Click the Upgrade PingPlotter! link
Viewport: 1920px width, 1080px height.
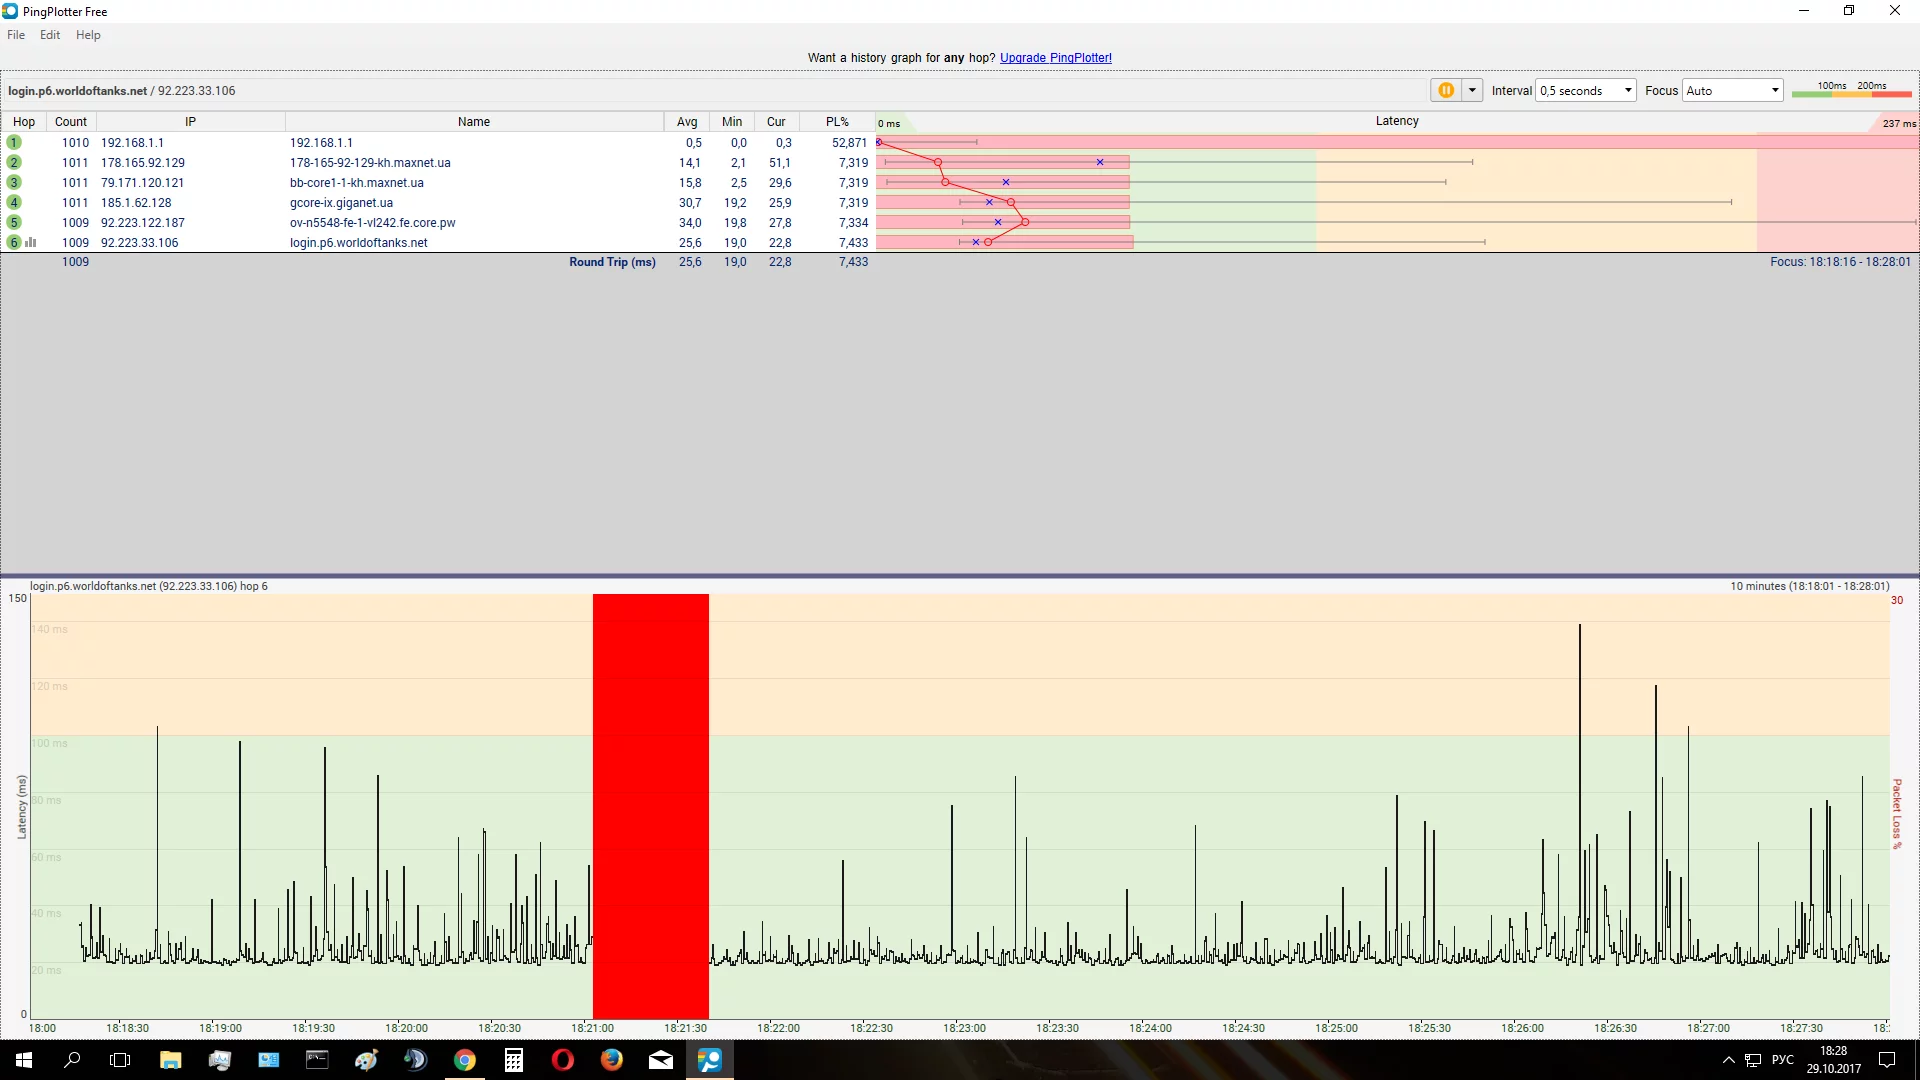tap(1055, 58)
